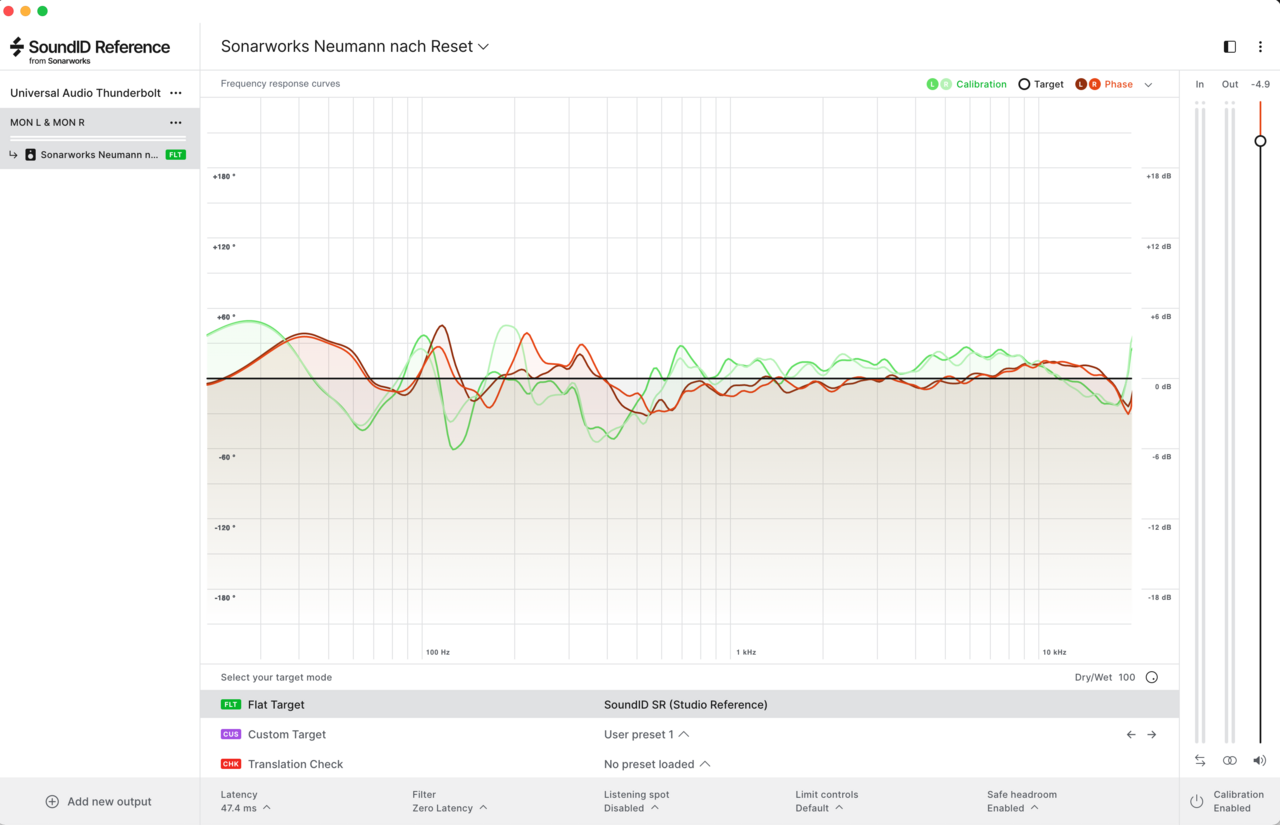Toggle right Phase curve R indicator
1280x825 pixels.
click(x=1095, y=84)
